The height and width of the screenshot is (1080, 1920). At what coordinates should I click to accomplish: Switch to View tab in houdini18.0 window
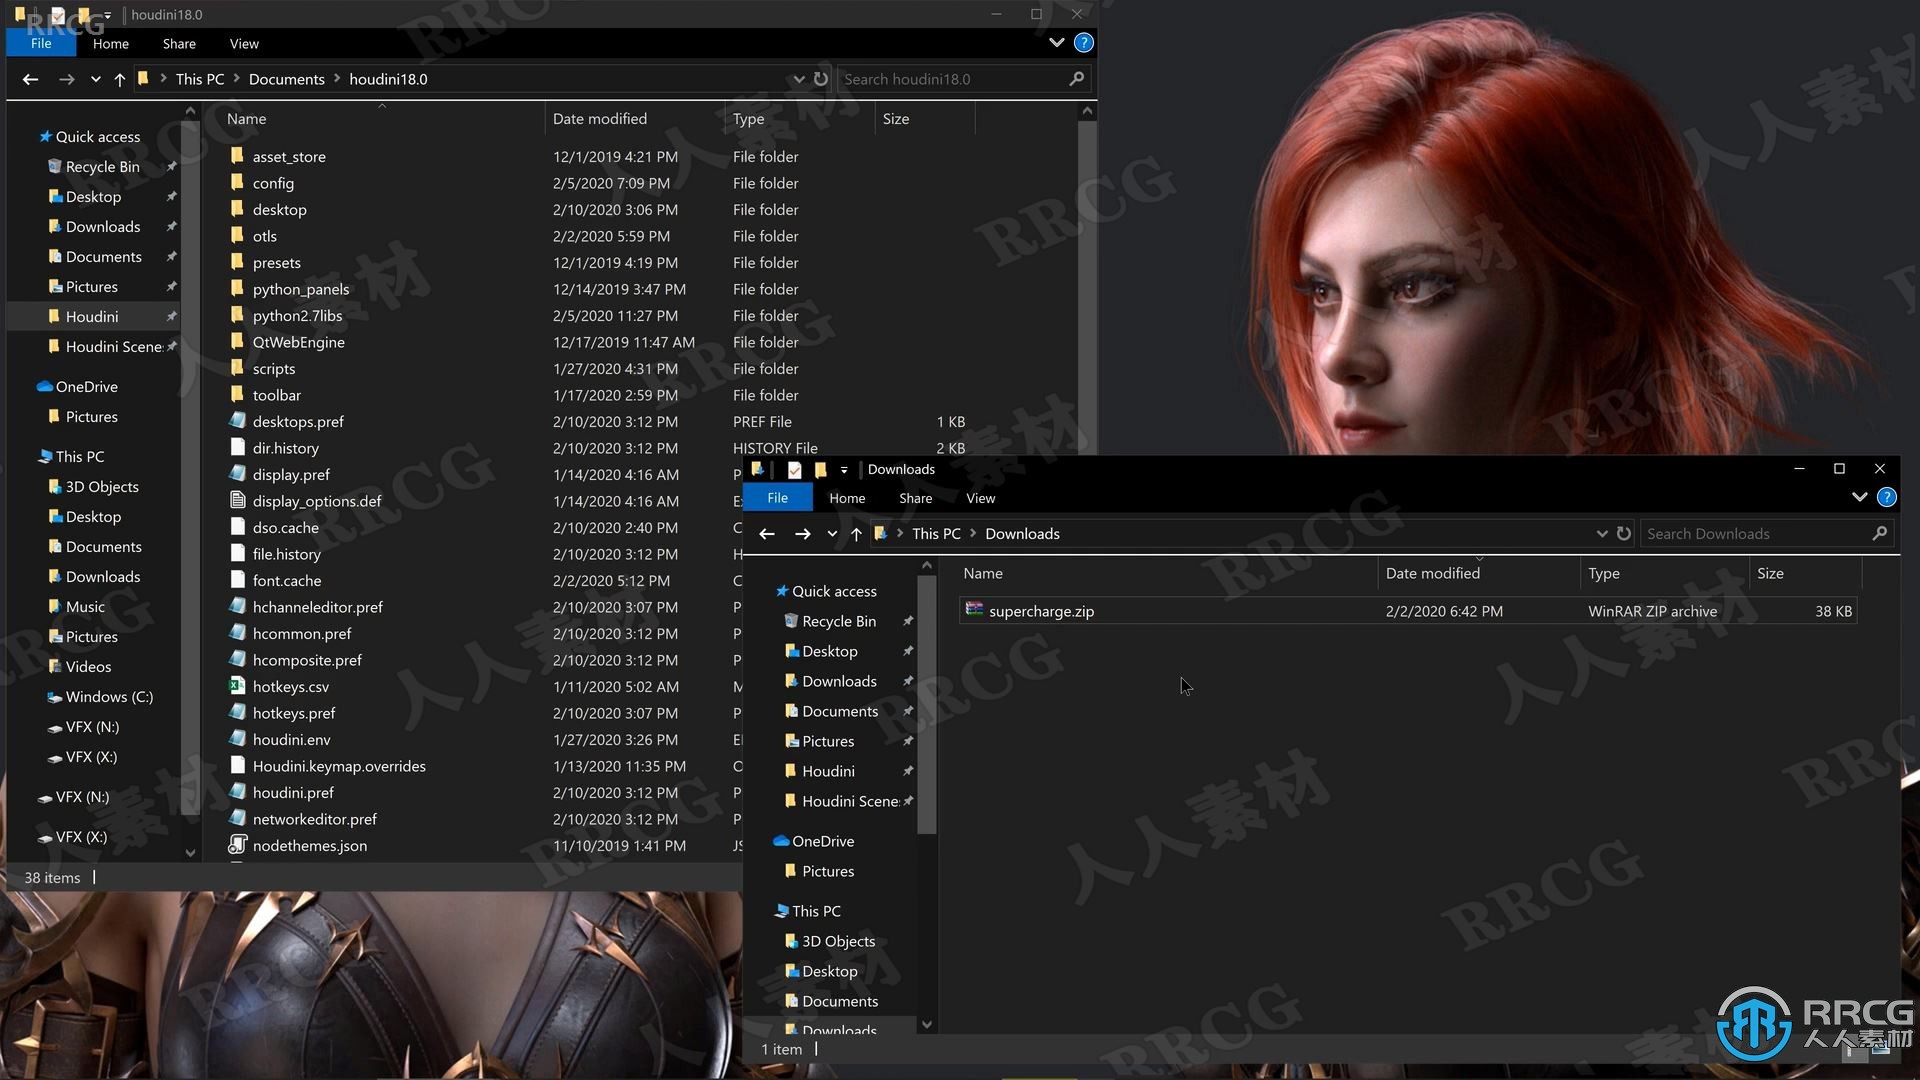[244, 44]
